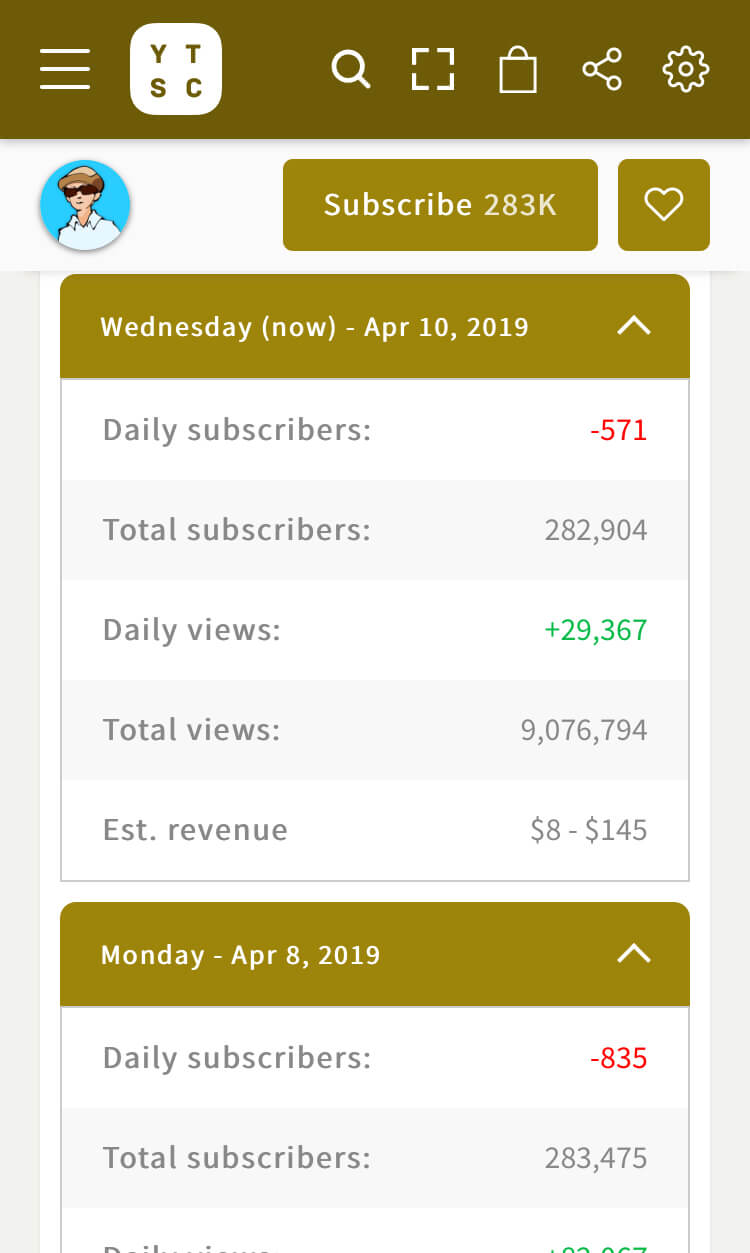Click the Wednesday (now) - Apr 10, 2019 header
Screen dimensions: 750x1253
click(x=315, y=327)
